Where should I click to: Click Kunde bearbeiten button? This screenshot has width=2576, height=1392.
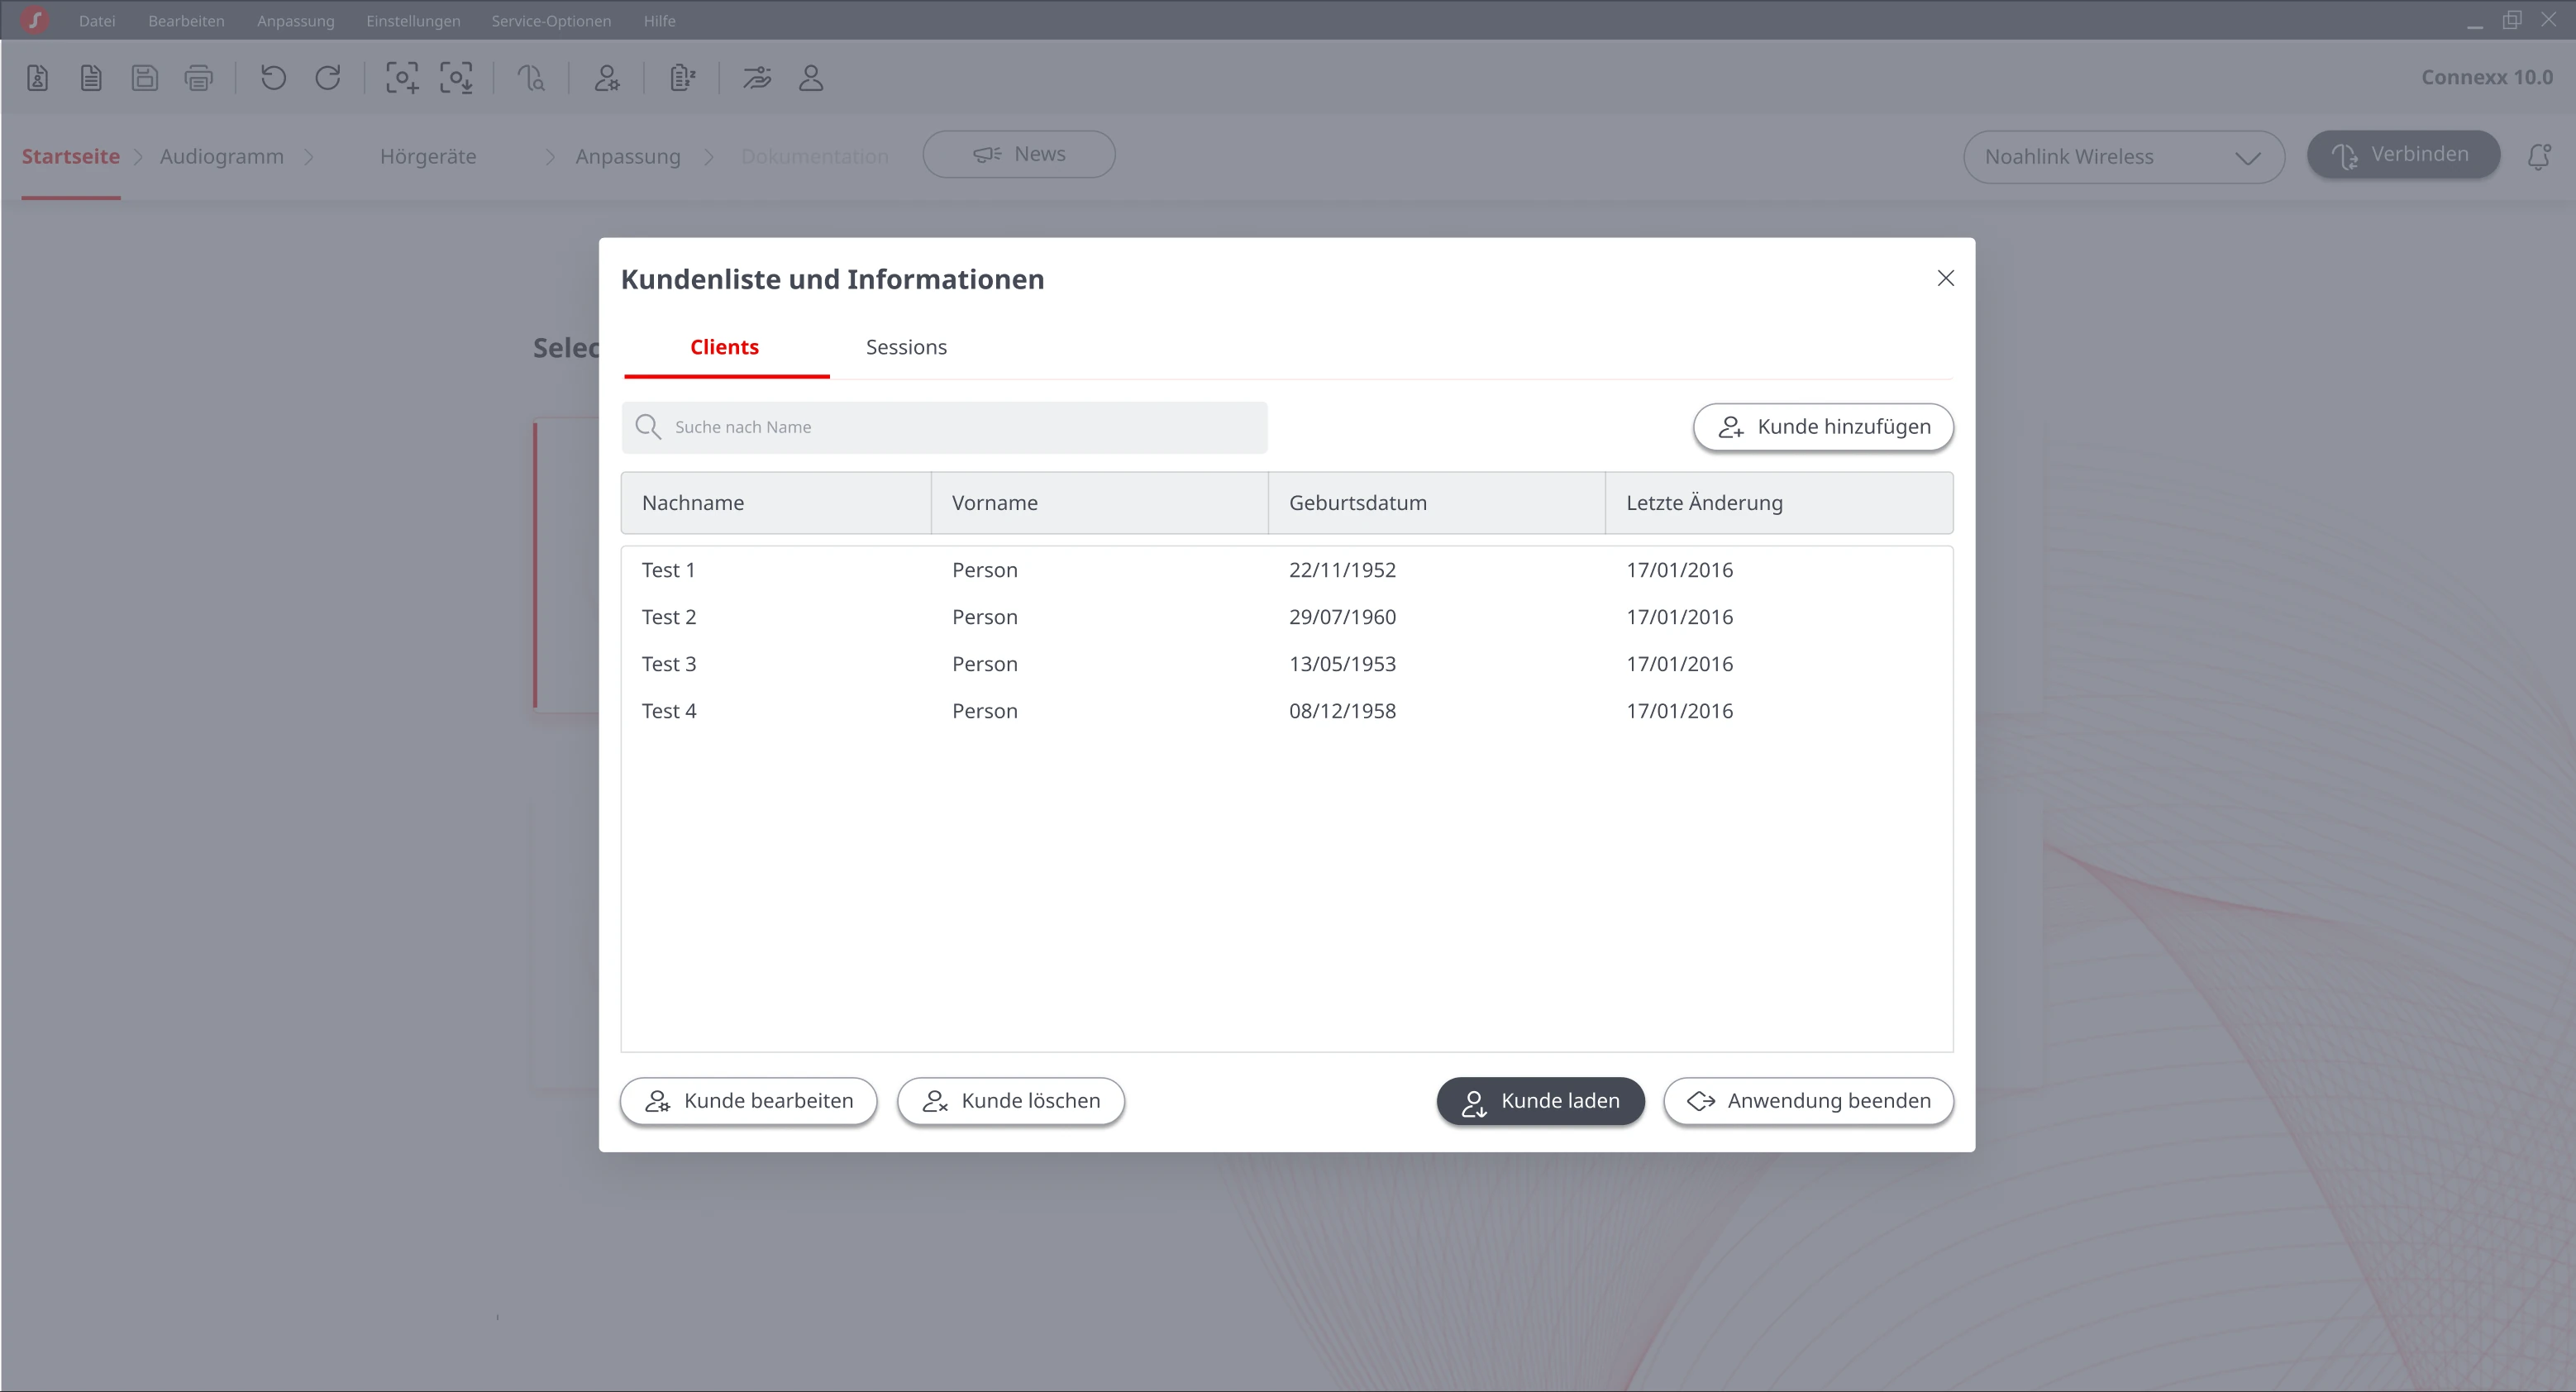[x=748, y=1101]
